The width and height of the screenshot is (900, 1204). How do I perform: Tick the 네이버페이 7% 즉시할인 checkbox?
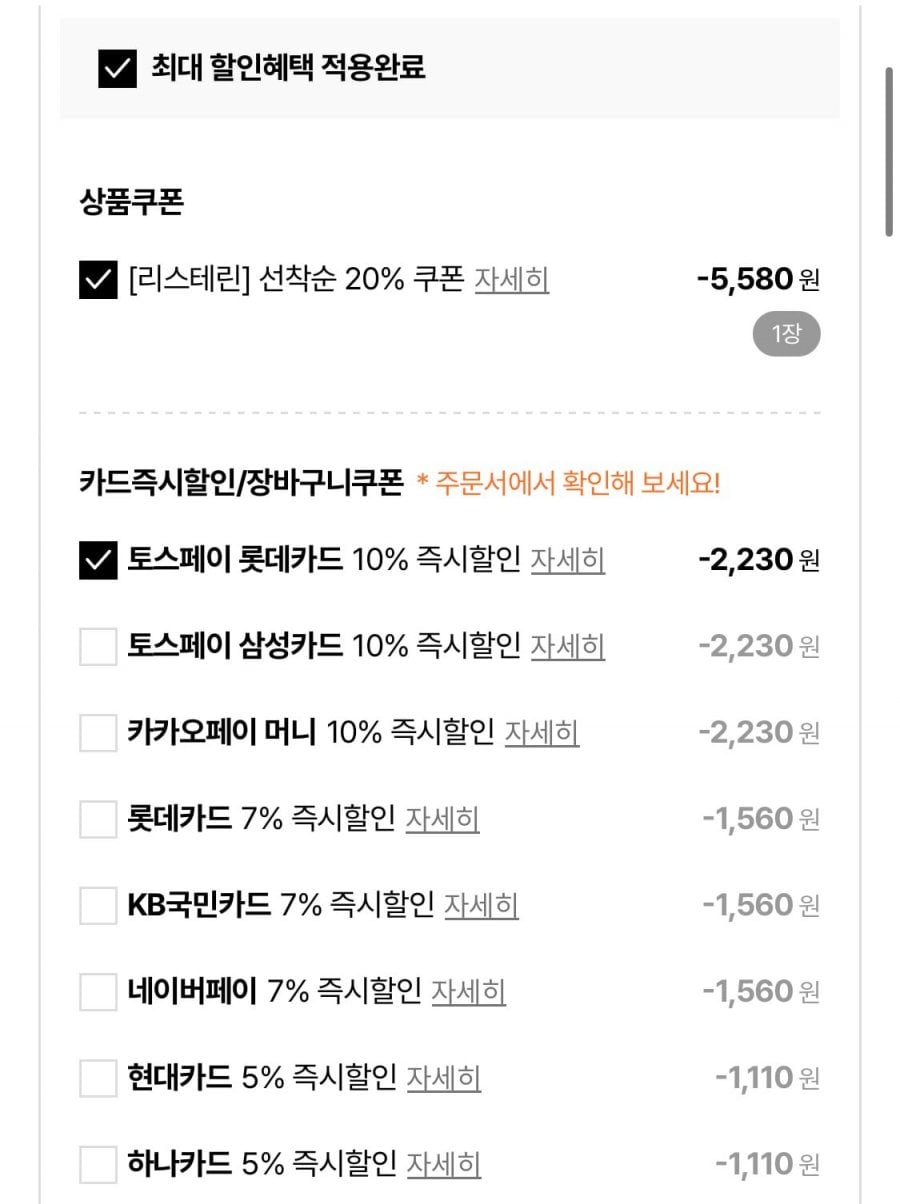point(98,992)
